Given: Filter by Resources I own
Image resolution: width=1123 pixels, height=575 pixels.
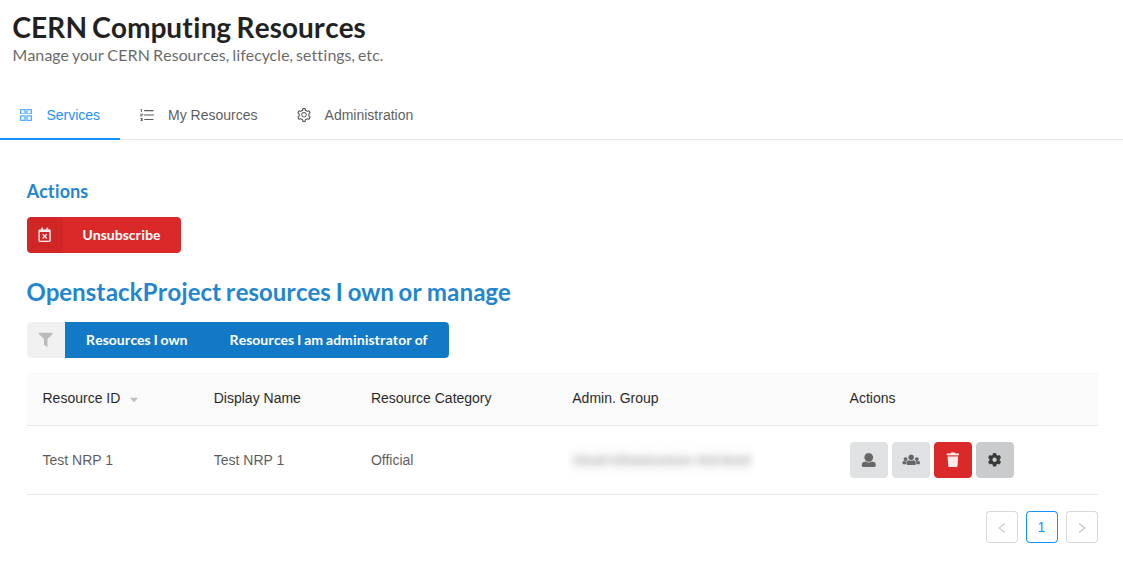Looking at the screenshot, I should click(137, 340).
